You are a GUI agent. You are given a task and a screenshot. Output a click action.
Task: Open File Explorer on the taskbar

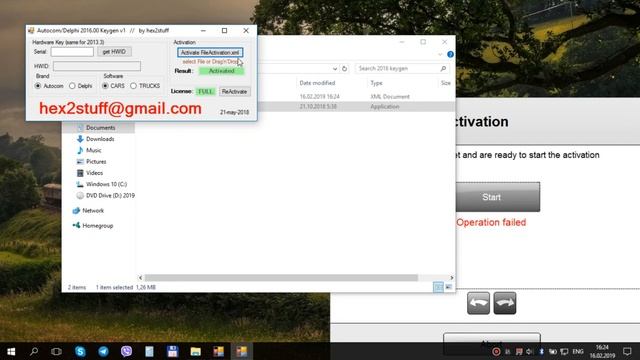click(x=196, y=351)
